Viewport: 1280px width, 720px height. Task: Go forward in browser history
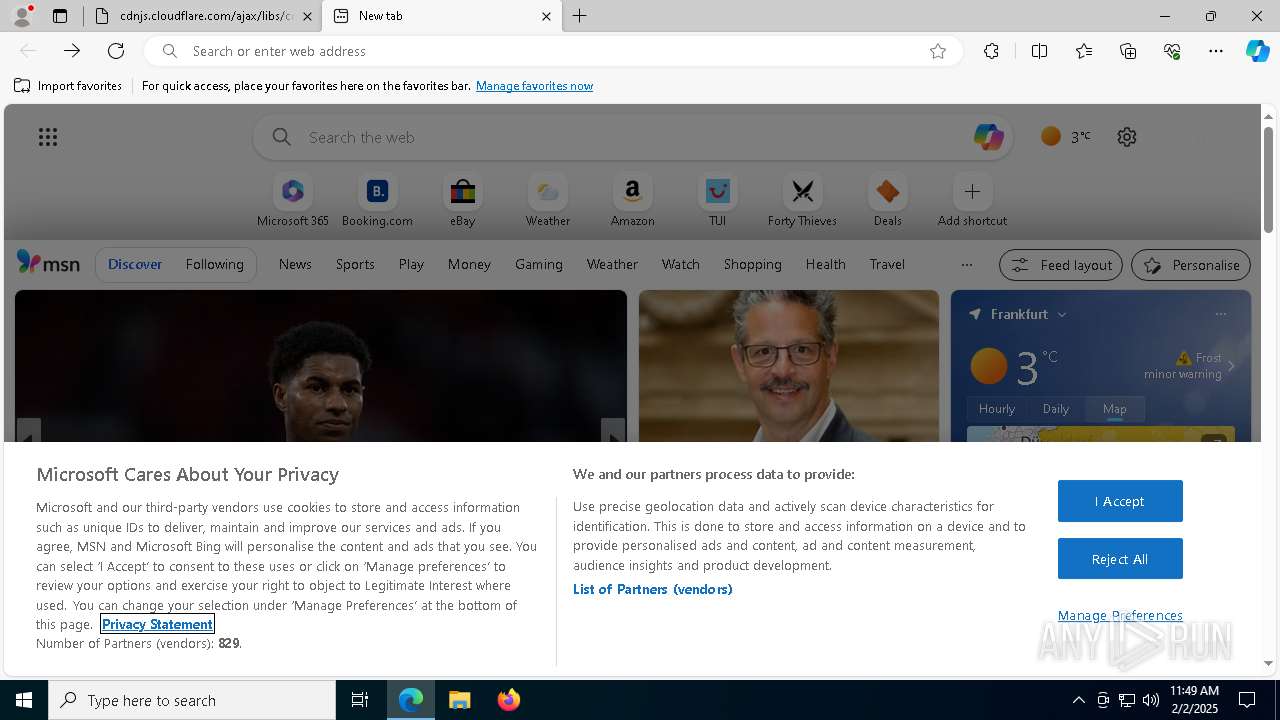pyautogui.click(x=72, y=51)
